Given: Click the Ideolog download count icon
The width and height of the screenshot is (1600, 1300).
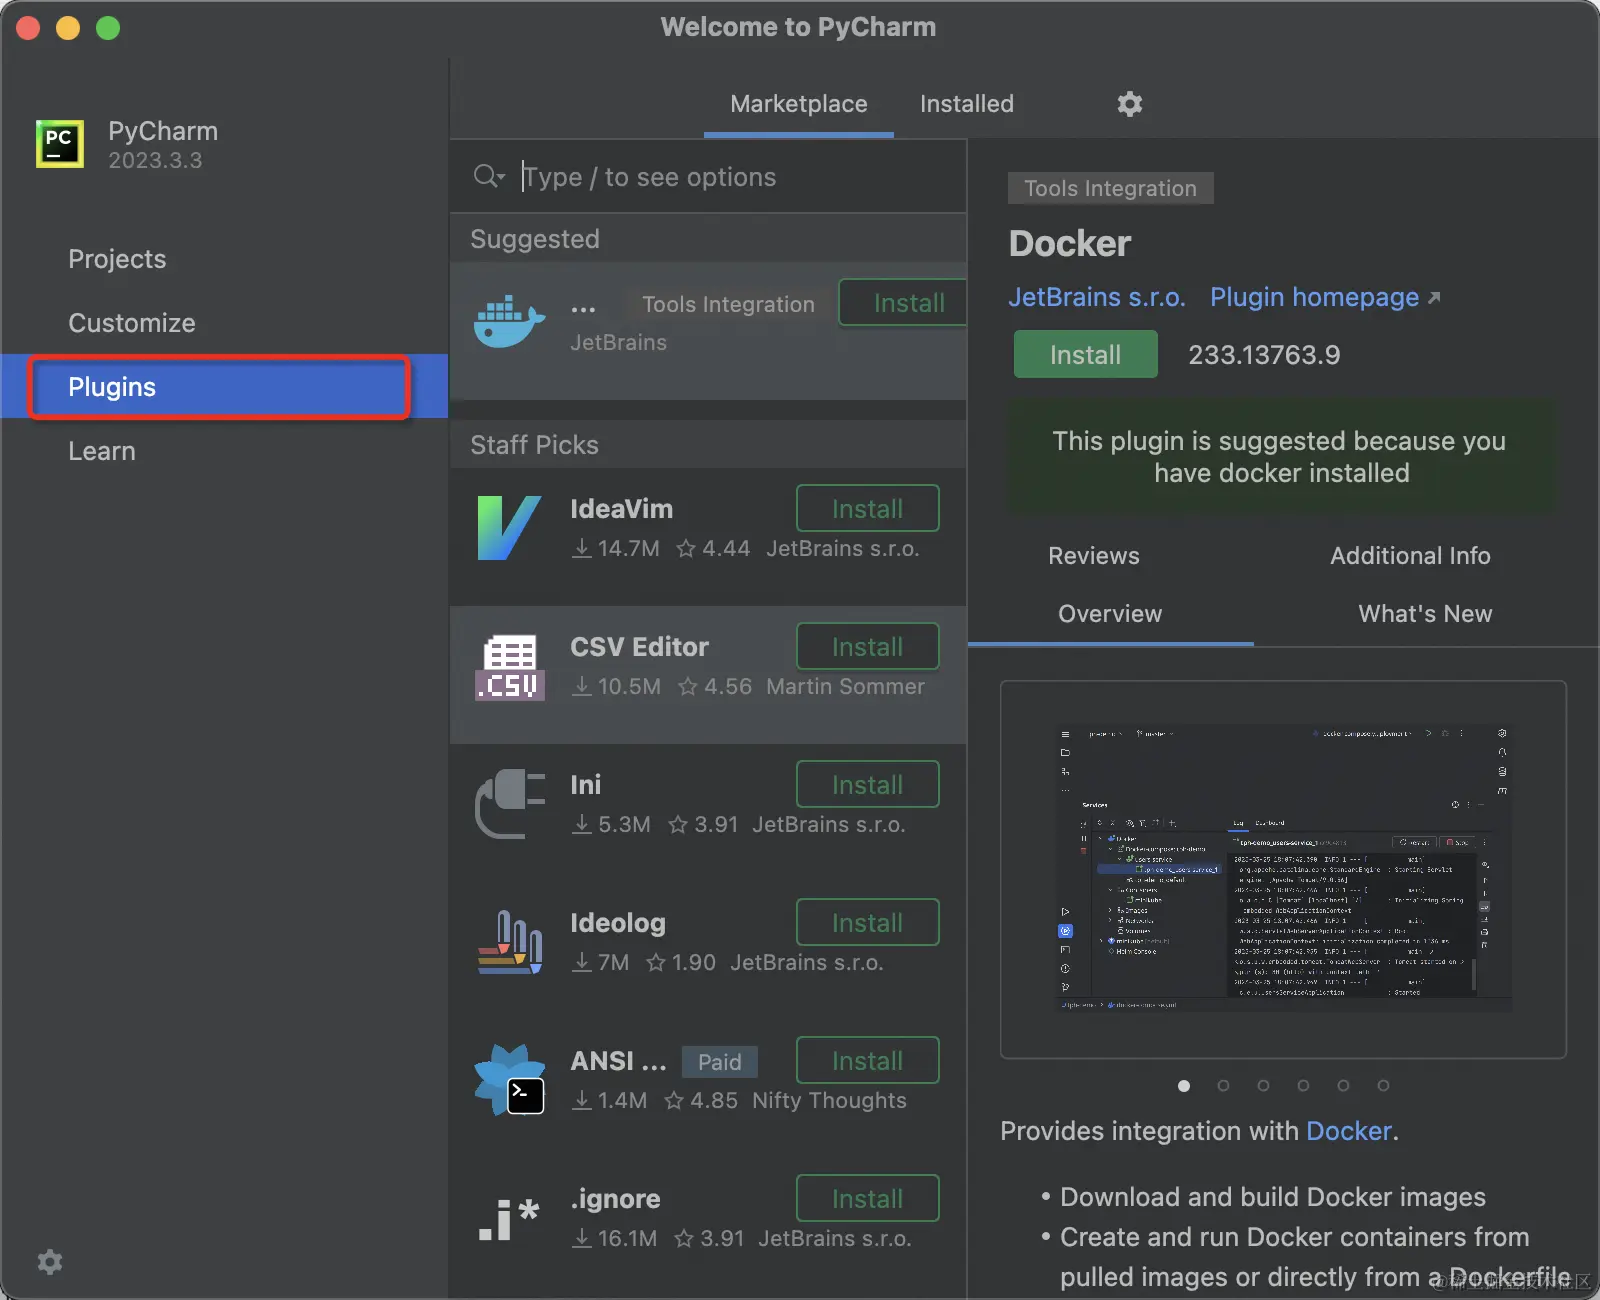Looking at the screenshot, I should click(581, 963).
